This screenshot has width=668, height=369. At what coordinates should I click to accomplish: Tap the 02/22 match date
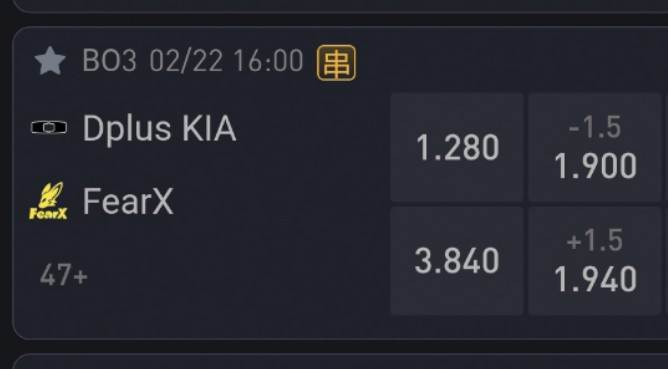186,61
